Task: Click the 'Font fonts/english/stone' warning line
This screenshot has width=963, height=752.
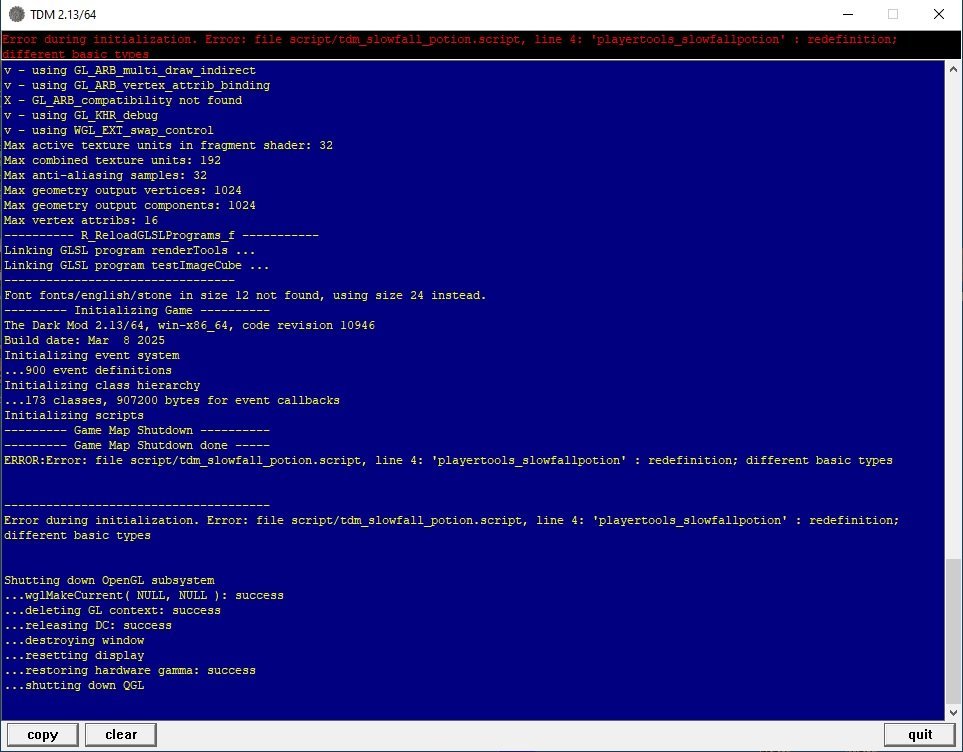Action: 245,296
